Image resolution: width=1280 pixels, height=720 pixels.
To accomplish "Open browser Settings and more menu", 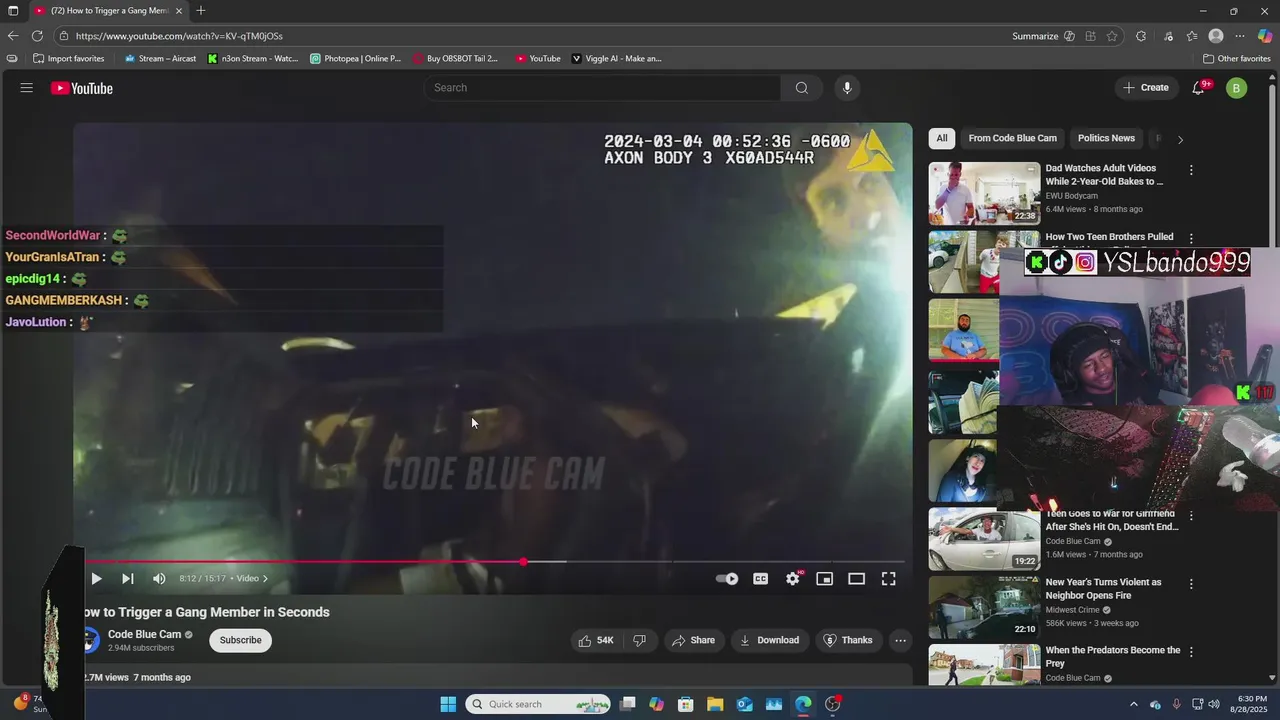I will (1240, 36).
